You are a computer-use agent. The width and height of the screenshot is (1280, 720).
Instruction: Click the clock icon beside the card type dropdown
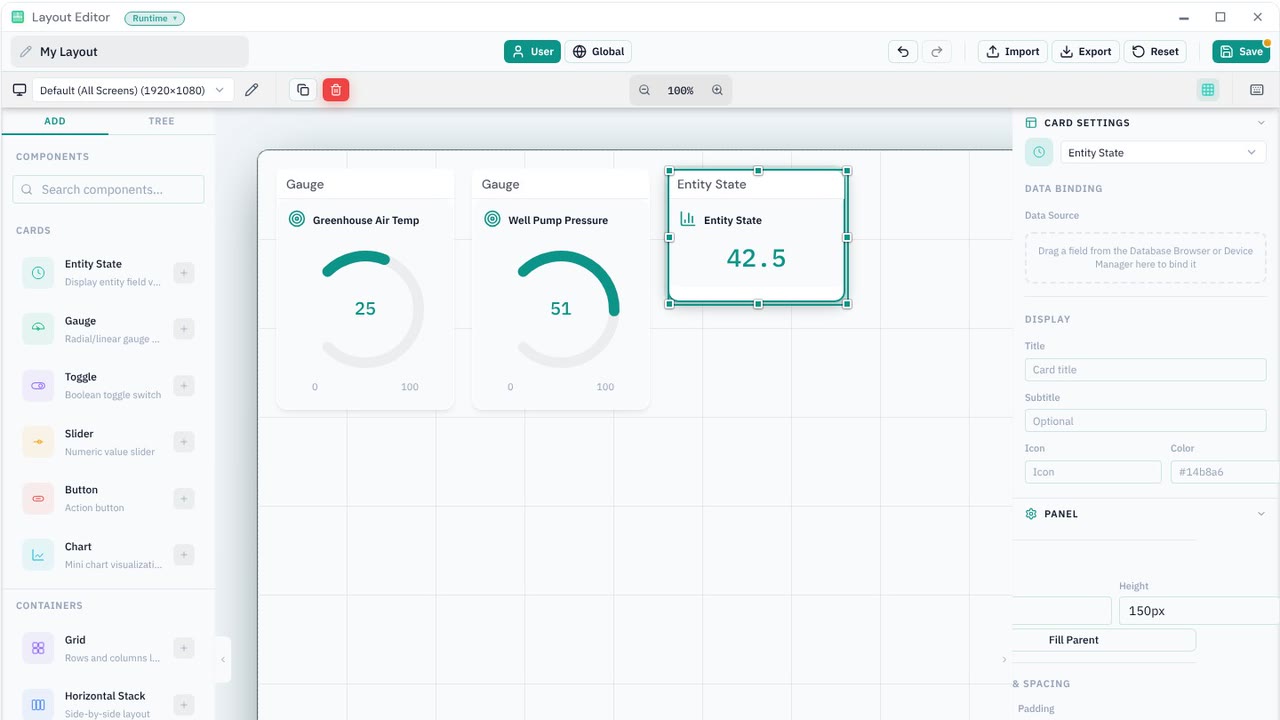(x=1039, y=152)
